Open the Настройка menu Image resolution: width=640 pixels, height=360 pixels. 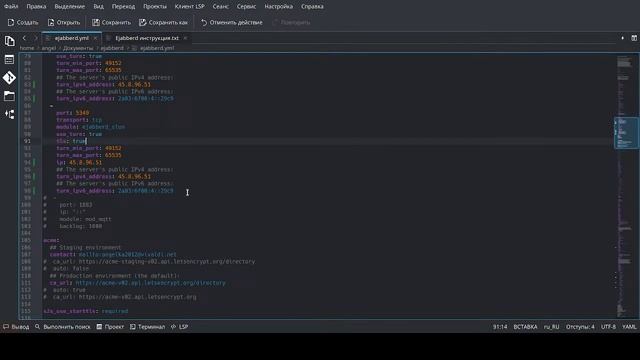(278, 7)
